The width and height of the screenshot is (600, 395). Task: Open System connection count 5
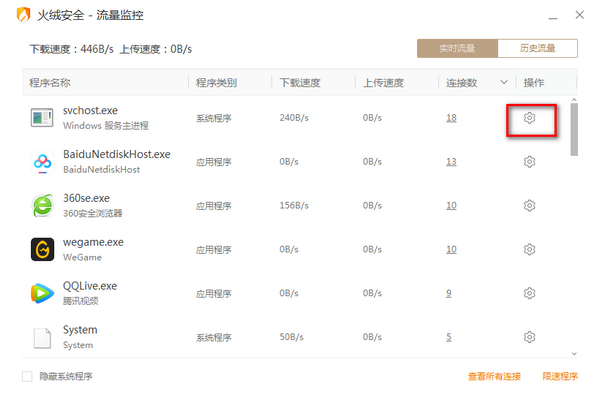[448, 337]
